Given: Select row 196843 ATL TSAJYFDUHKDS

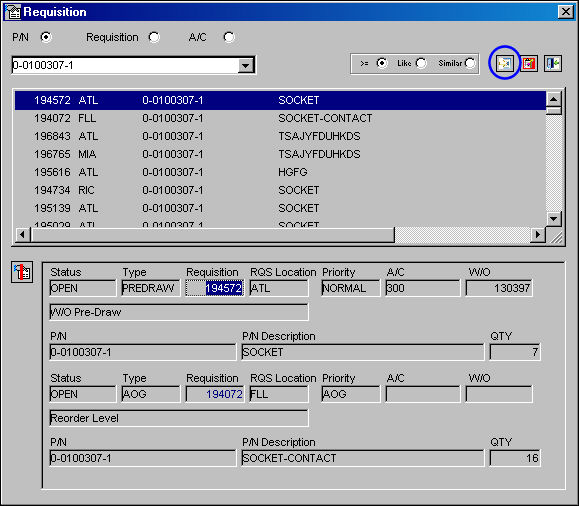Looking at the screenshot, I should pyautogui.click(x=280, y=136).
